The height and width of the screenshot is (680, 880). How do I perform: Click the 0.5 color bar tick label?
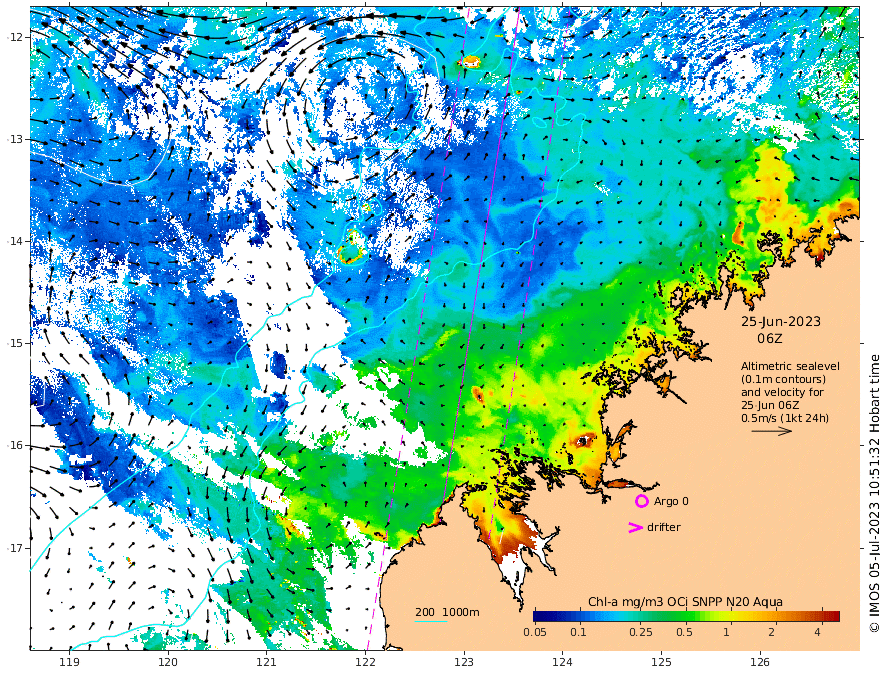[x=684, y=632]
